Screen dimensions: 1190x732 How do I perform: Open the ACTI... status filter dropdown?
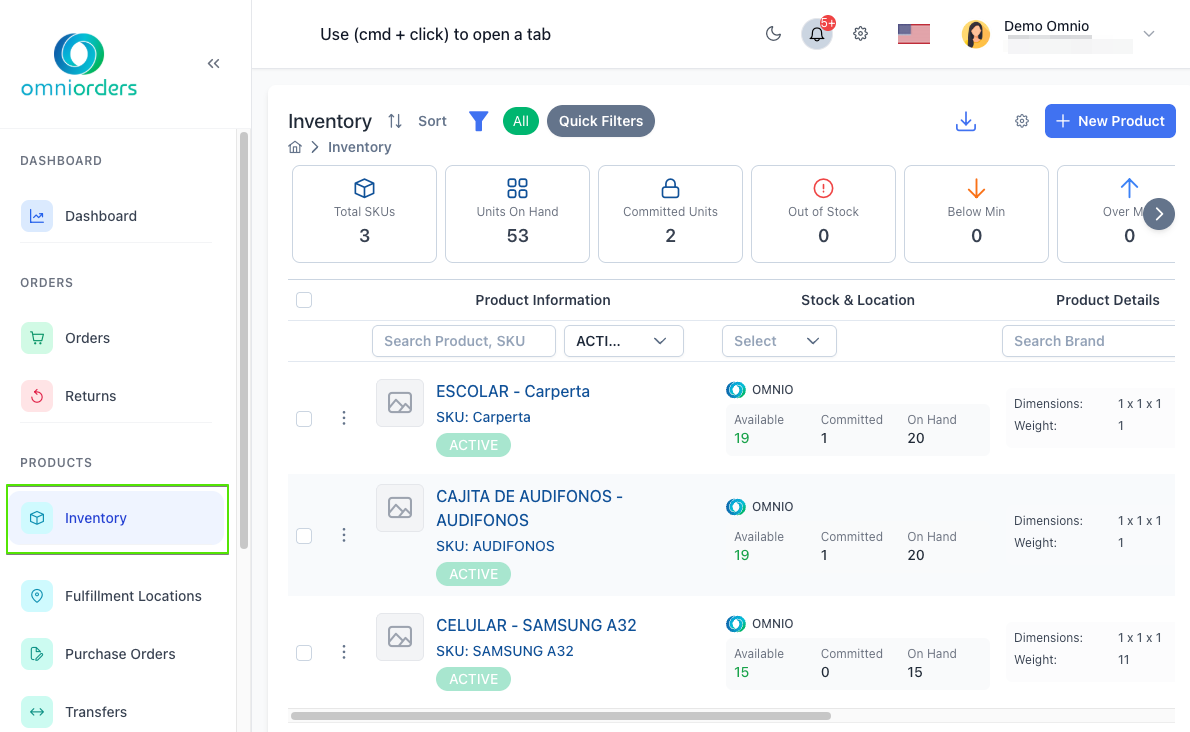(623, 341)
